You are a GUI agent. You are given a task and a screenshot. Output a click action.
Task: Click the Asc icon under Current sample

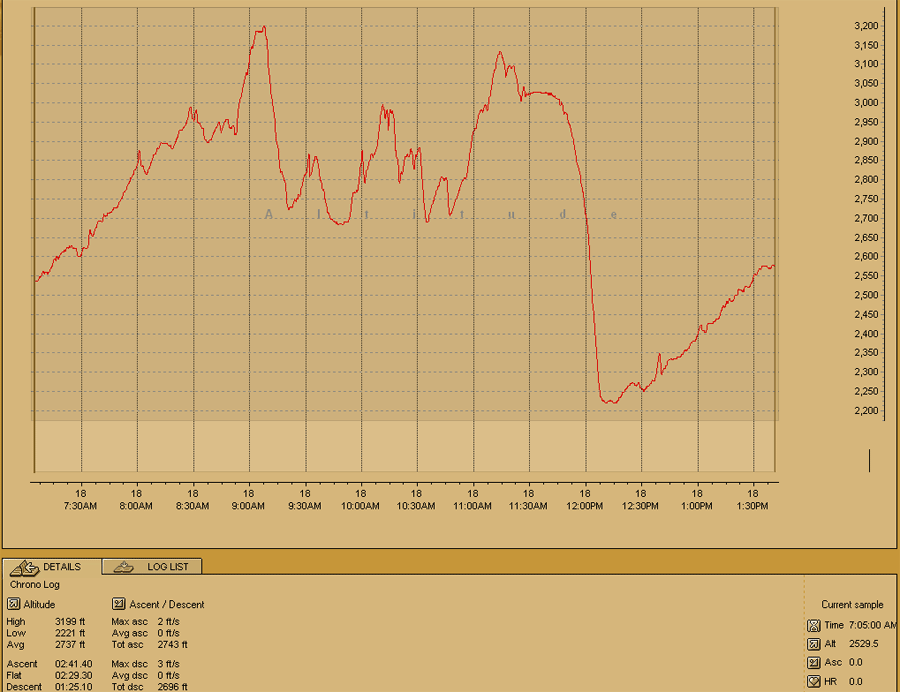tap(813, 662)
